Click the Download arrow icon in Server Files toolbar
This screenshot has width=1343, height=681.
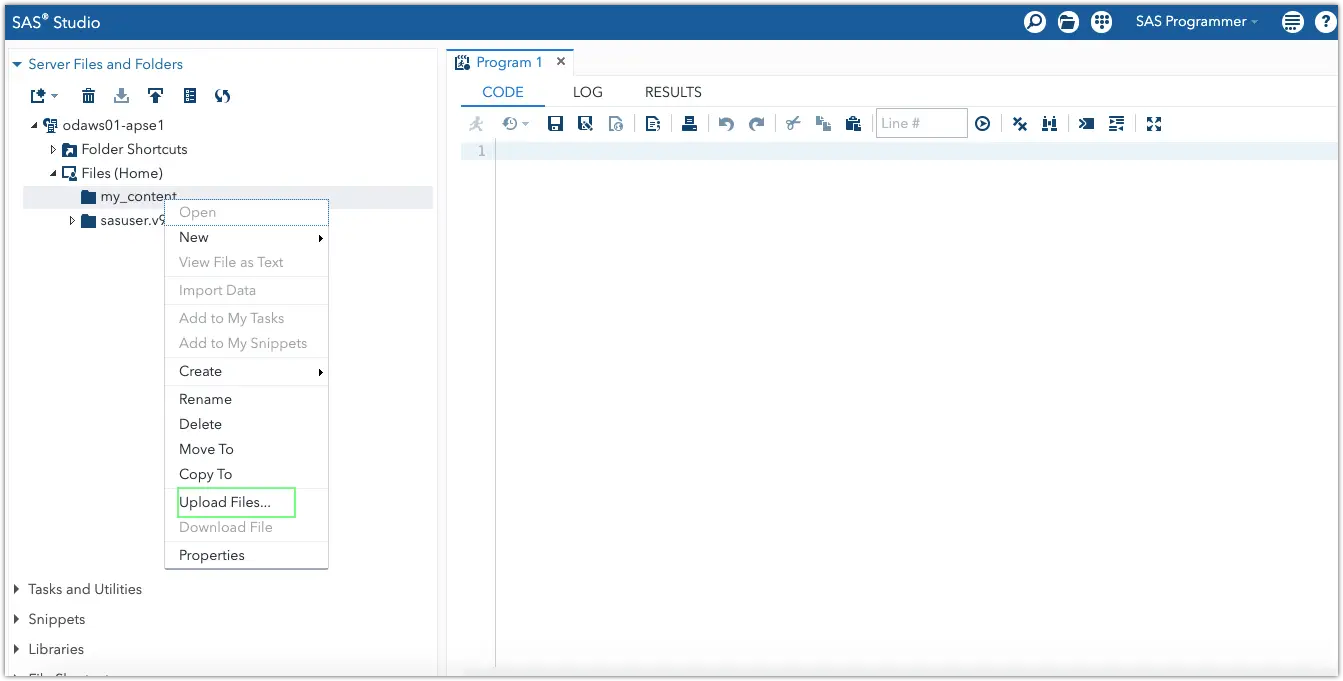[122, 96]
